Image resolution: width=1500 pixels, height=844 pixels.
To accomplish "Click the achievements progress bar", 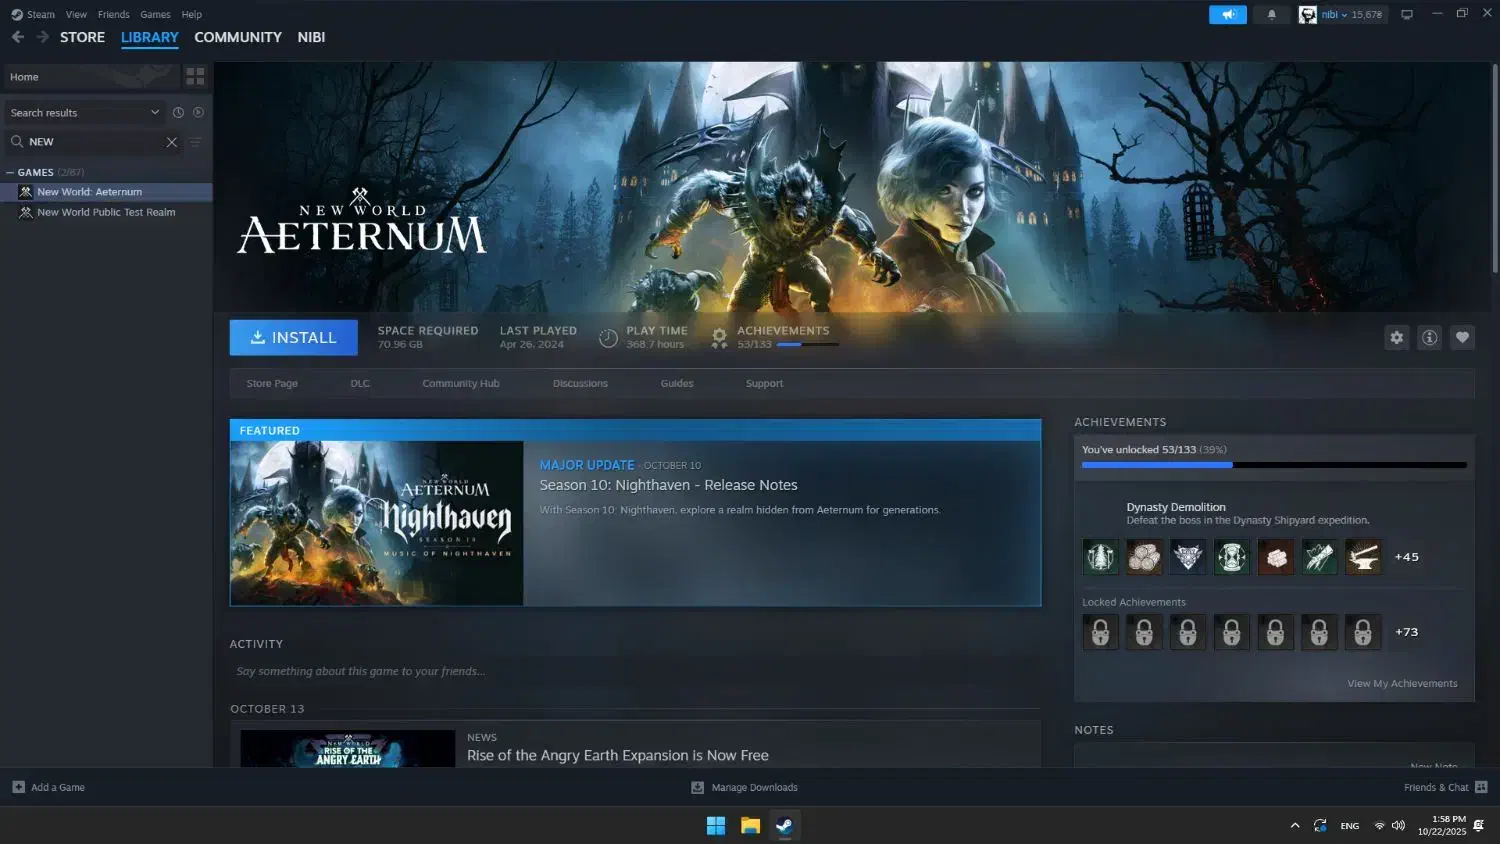I will (x=1273, y=465).
